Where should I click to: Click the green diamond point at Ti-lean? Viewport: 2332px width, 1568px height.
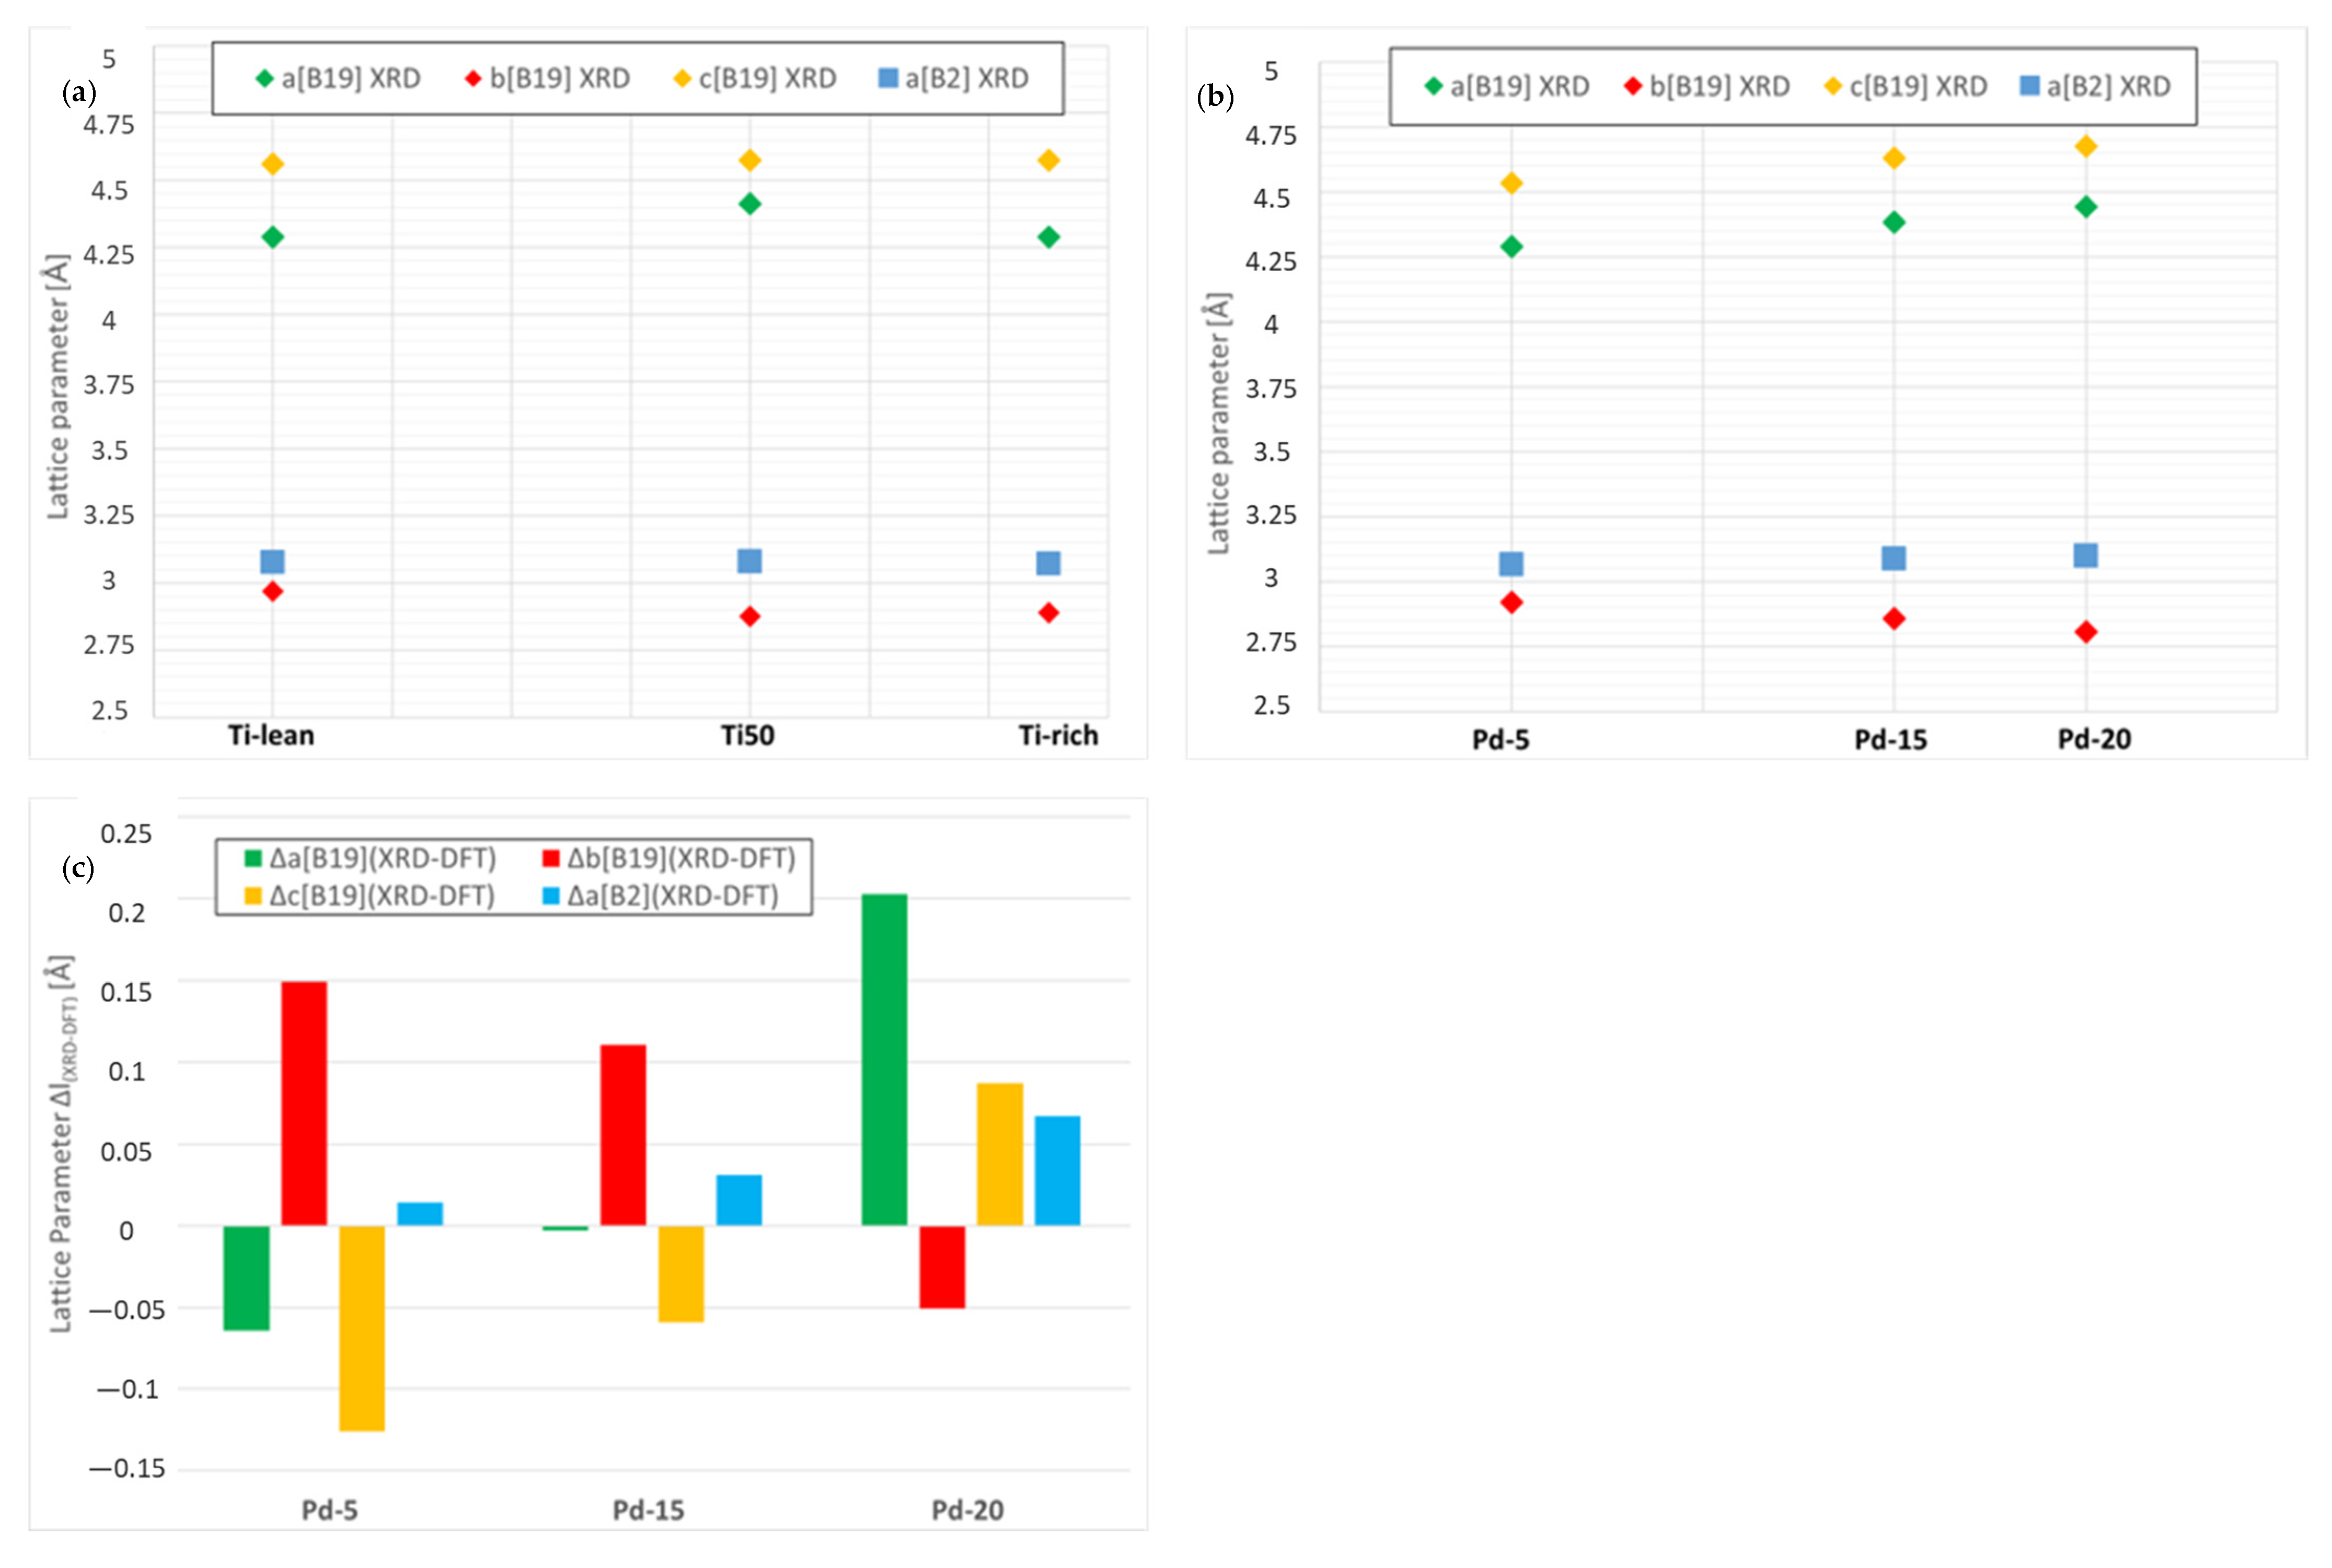tap(272, 237)
